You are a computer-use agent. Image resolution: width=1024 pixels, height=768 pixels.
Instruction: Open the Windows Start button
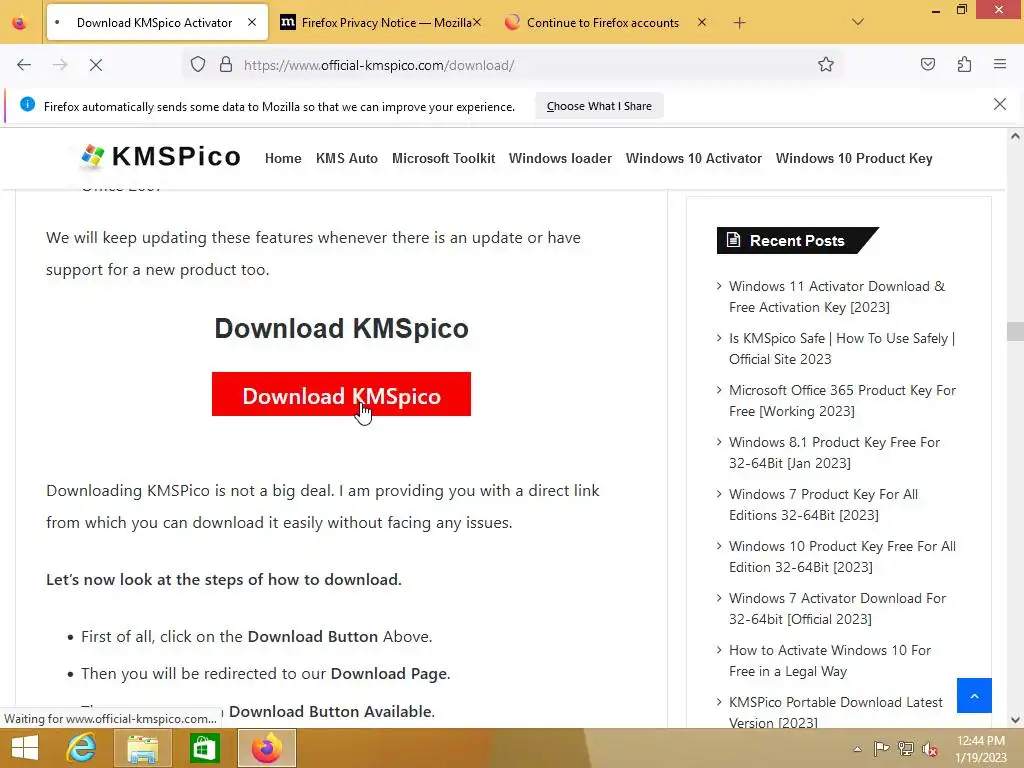[25, 748]
